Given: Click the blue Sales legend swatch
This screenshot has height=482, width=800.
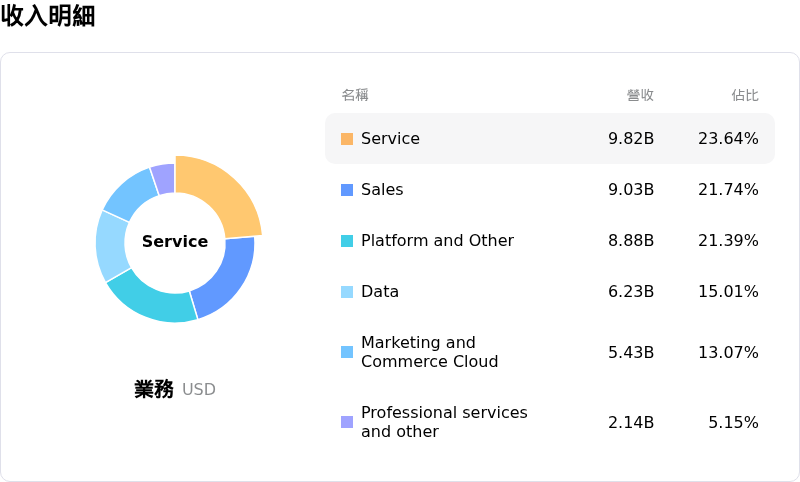Looking at the screenshot, I should [x=347, y=190].
